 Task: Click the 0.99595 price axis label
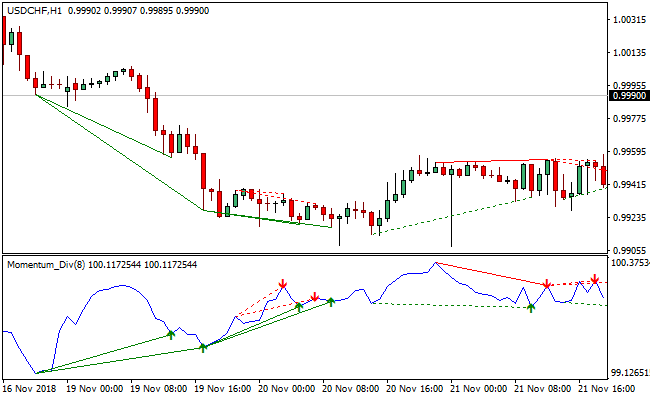coord(628,152)
